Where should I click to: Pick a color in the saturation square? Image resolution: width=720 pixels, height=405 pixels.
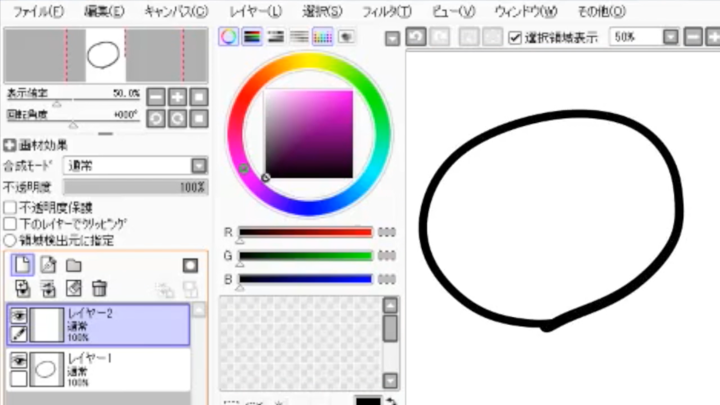click(x=309, y=134)
